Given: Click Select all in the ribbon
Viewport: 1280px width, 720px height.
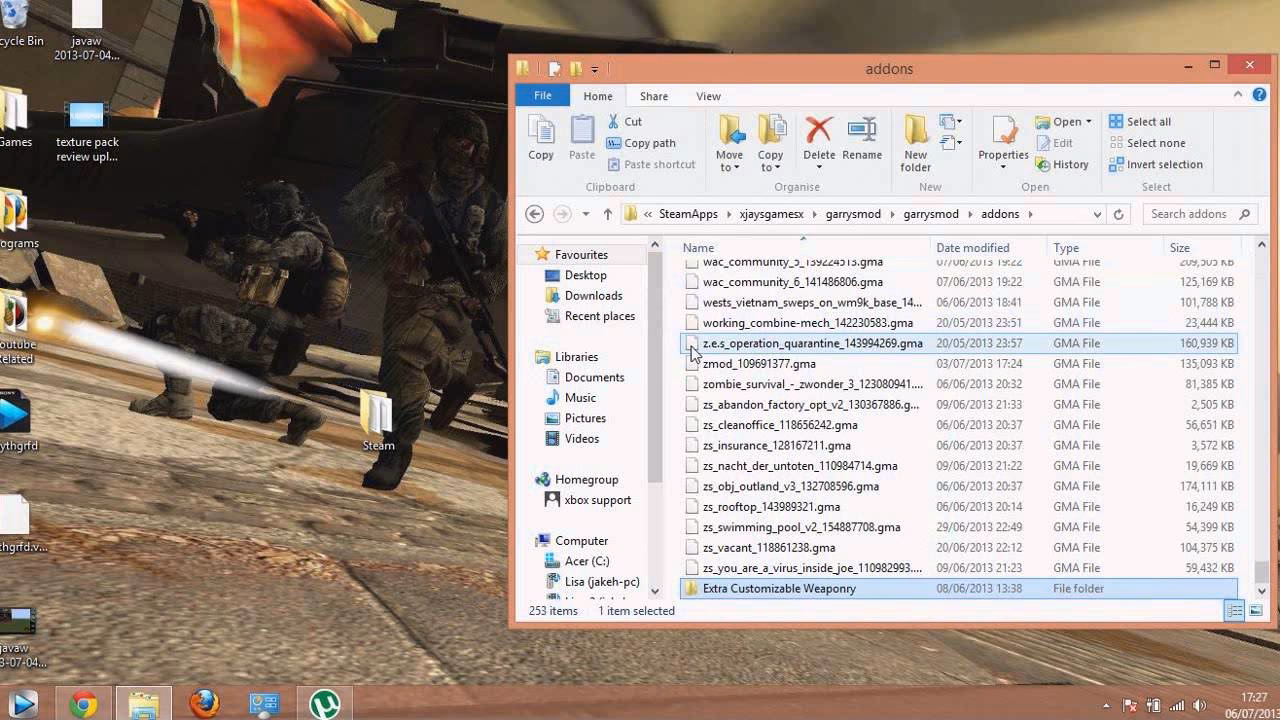Looking at the screenshot, I should (x=1140, y=121).
